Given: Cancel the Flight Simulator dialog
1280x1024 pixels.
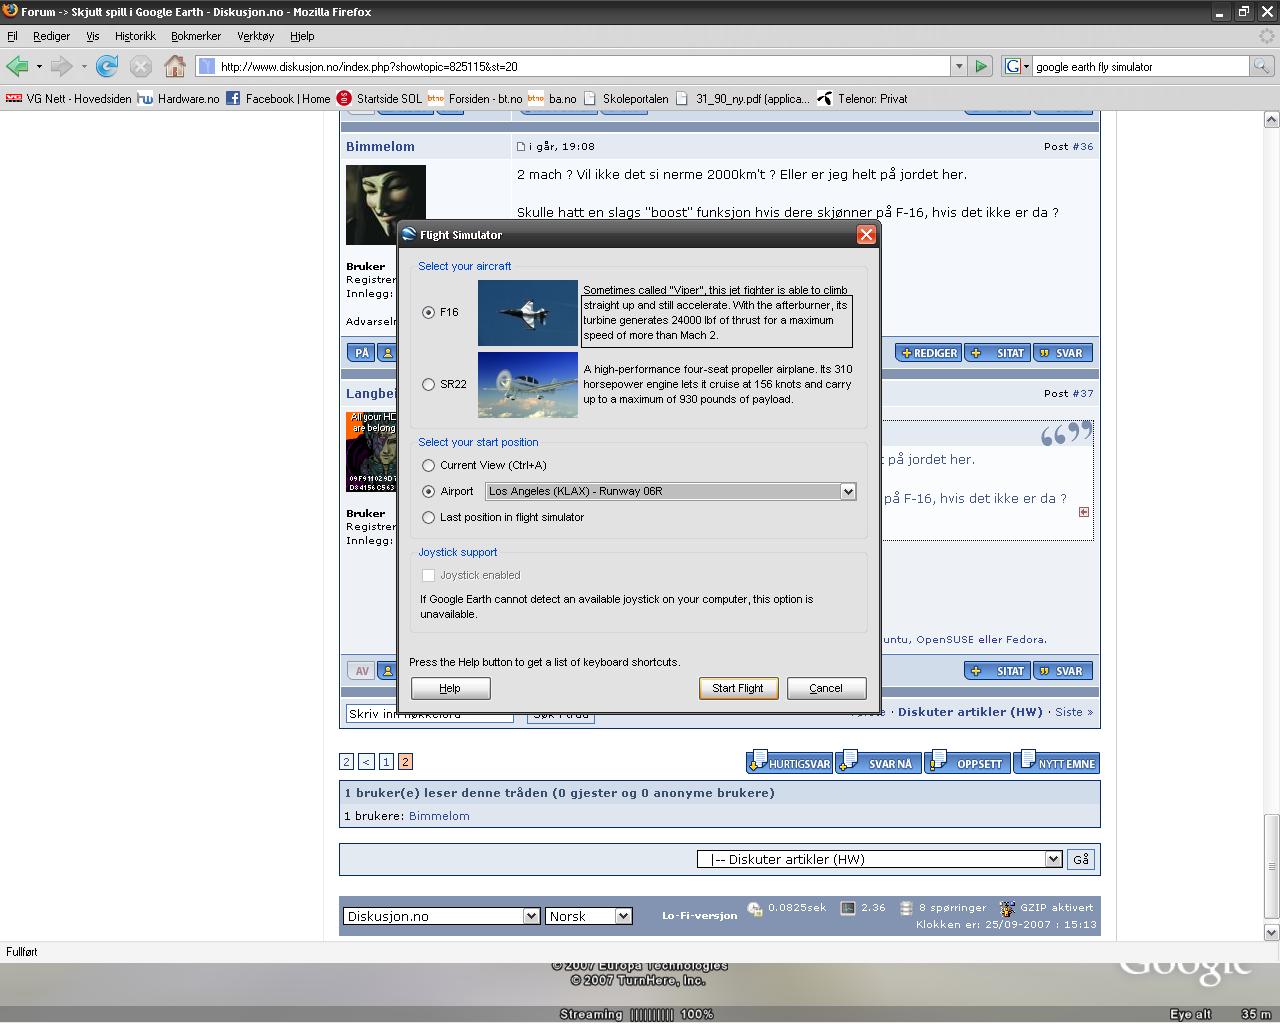Looking at the screenshot, I should [x=826, y=688].
